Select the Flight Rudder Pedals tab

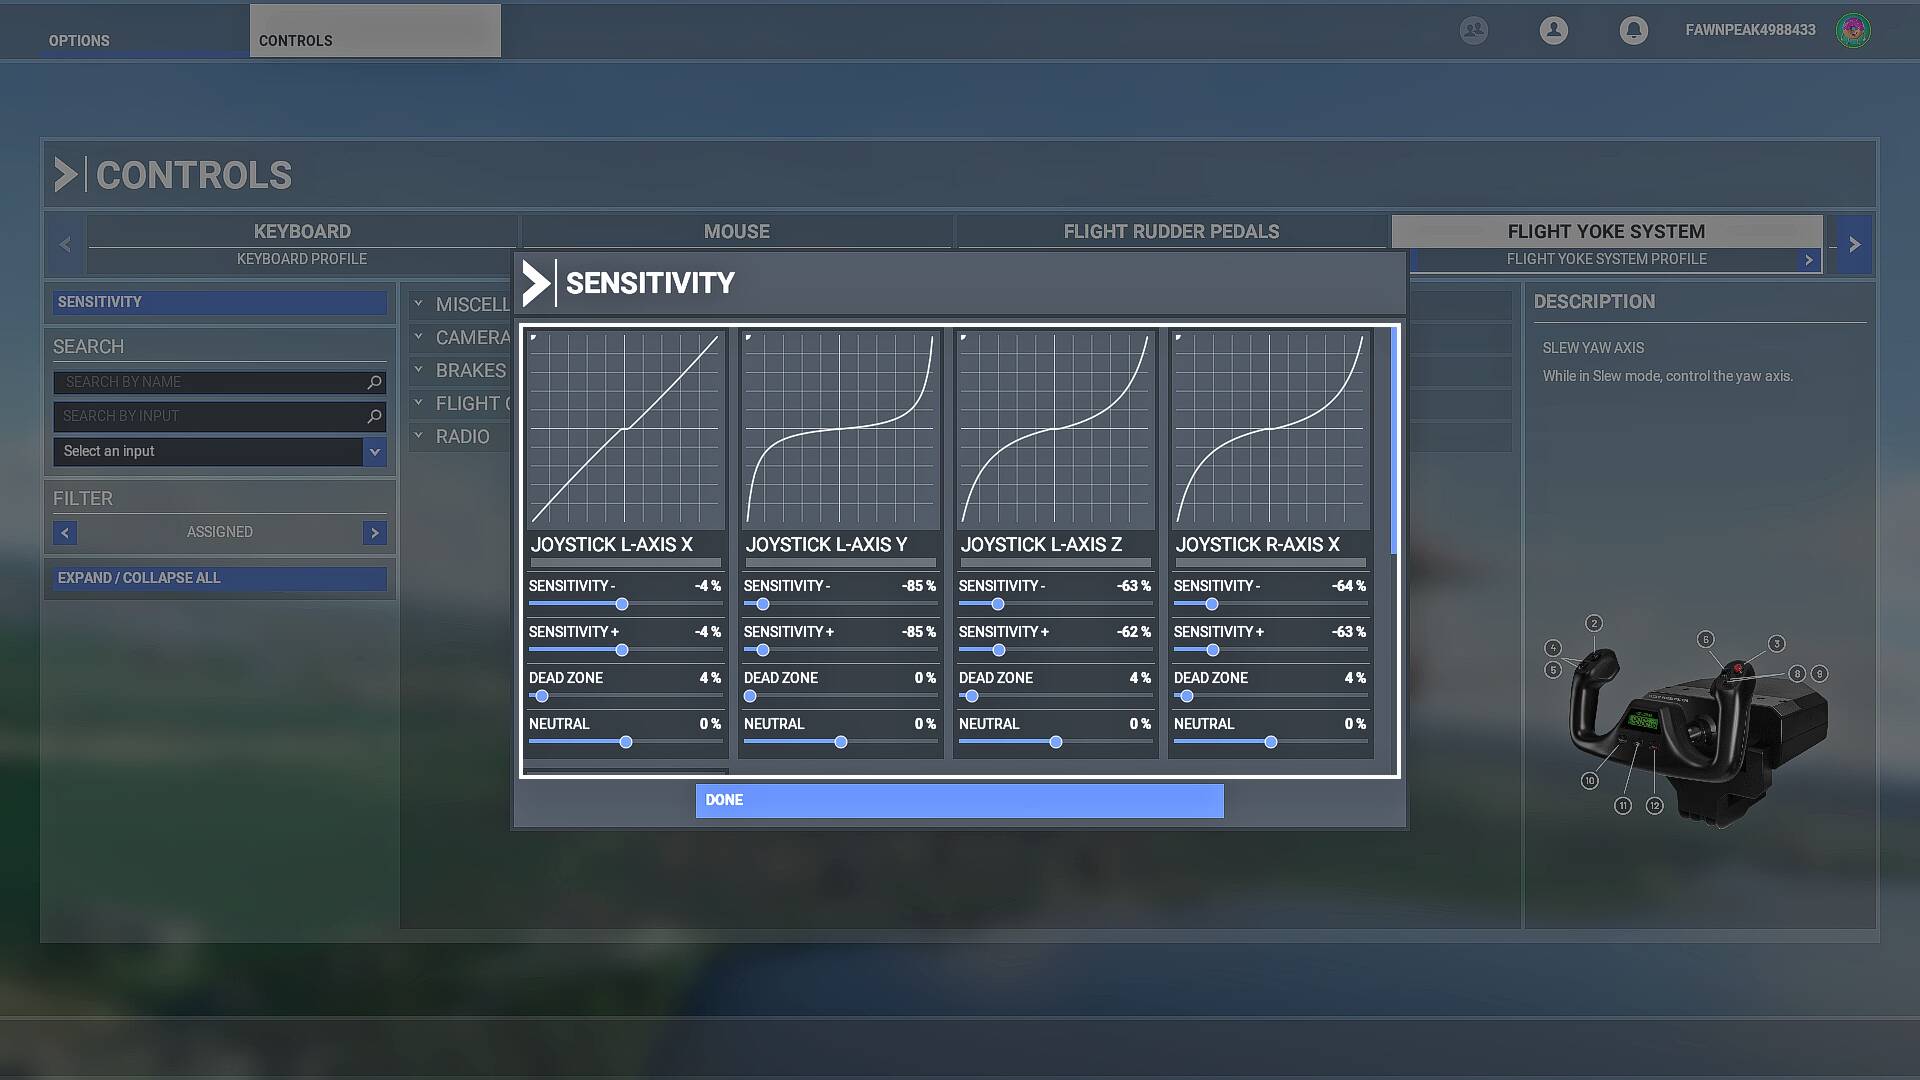[1171, 231]
